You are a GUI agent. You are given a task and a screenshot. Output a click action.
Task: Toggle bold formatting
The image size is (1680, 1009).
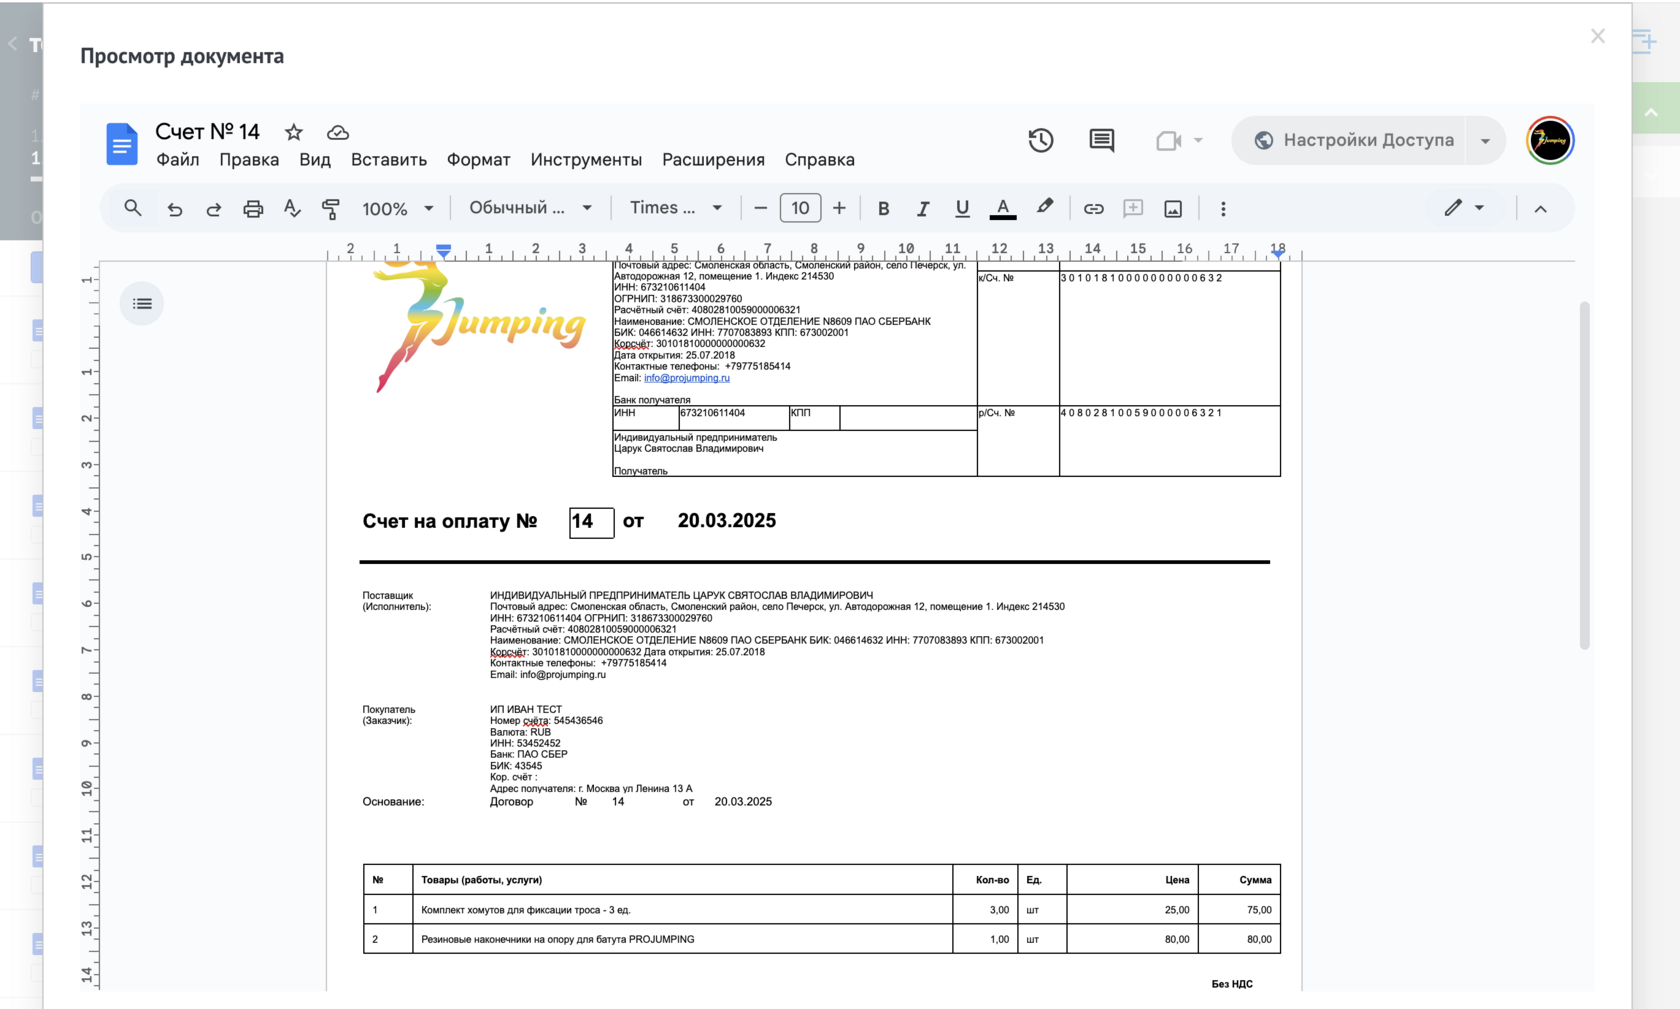pyautogui.click(x=883, y=208)
